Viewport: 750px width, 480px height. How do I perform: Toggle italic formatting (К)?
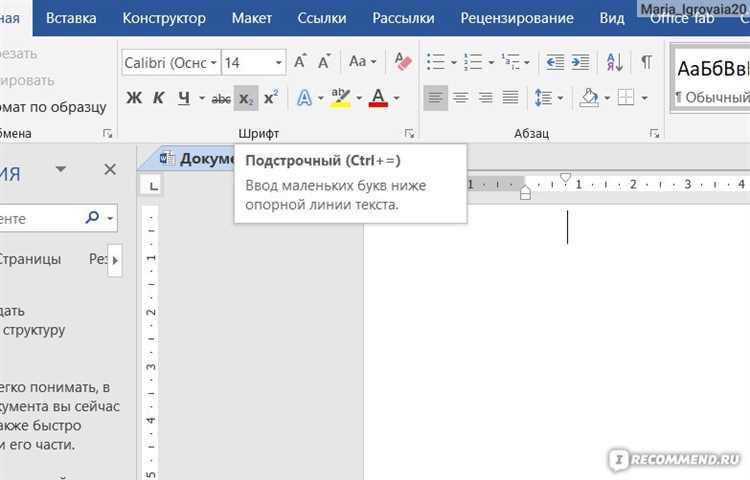click(158, 98)
